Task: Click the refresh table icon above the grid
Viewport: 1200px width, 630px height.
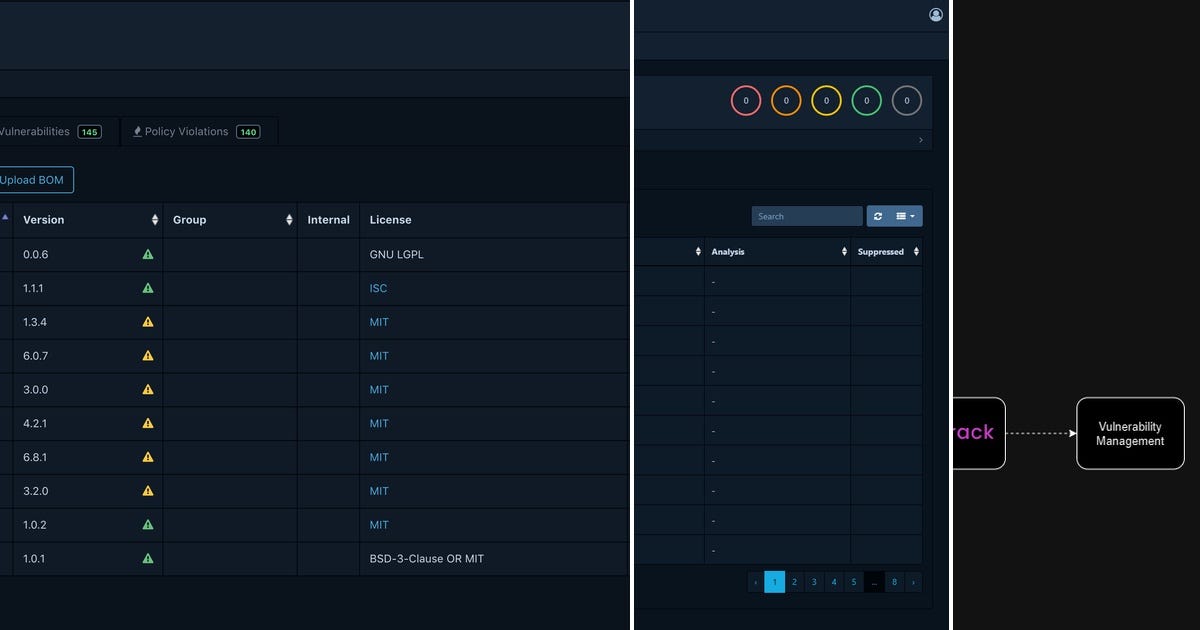Action: [x=878, y=216]
